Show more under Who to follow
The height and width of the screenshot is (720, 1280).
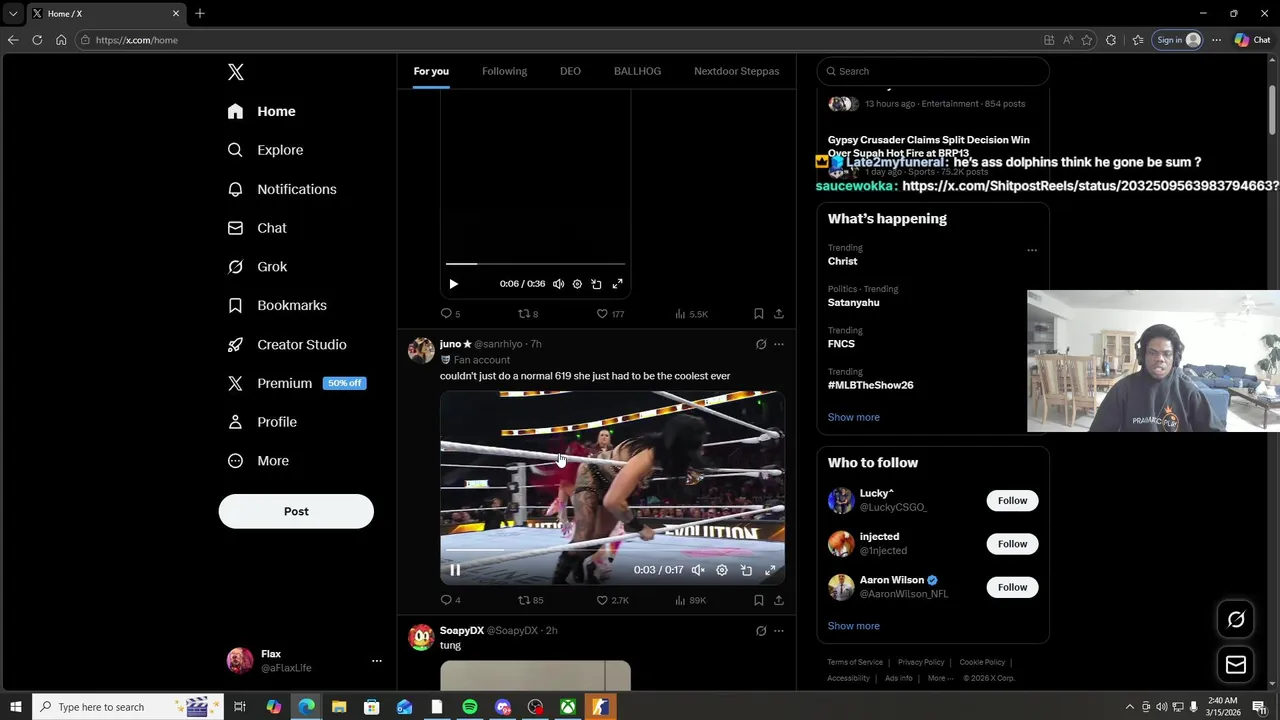pos(853,626)
